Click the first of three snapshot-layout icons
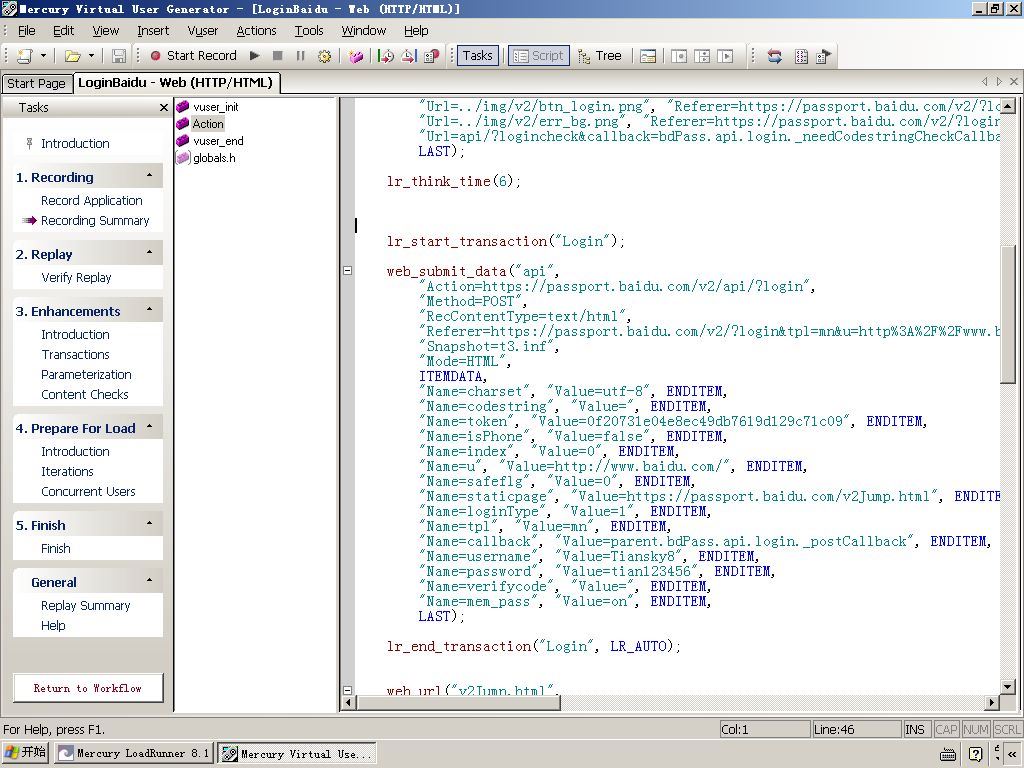 679,56
